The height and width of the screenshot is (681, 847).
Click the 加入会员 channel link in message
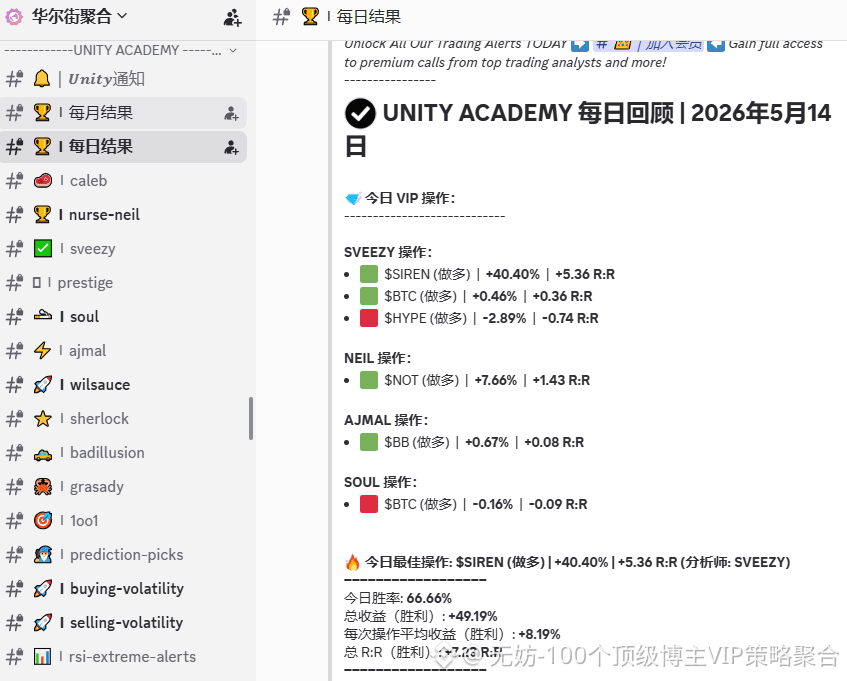point(648,44)
